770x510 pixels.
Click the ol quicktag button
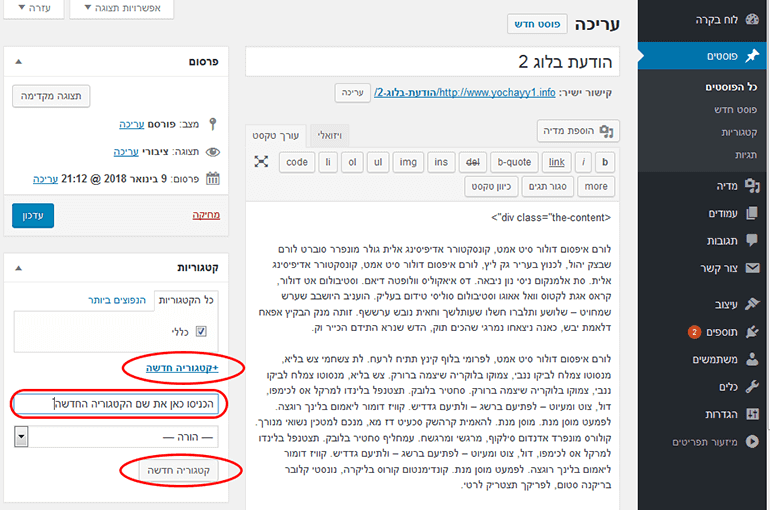[x=352, y=162]
